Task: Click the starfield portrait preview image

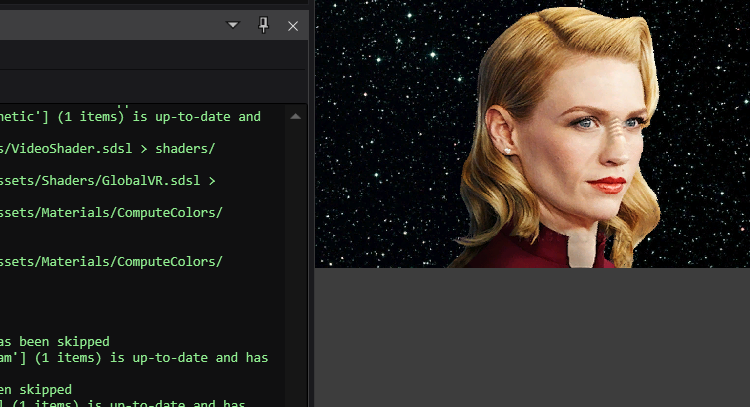Action: click(x=532, y=134)
